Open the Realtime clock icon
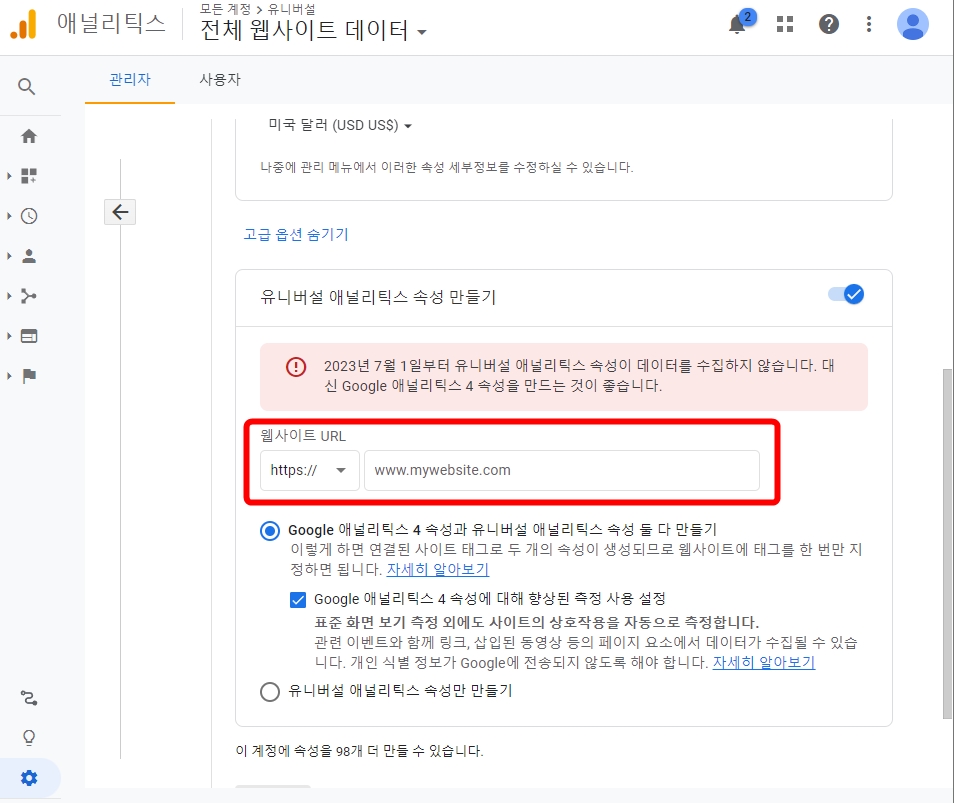Viewport: 954px width, 803px height. (29, 216)
